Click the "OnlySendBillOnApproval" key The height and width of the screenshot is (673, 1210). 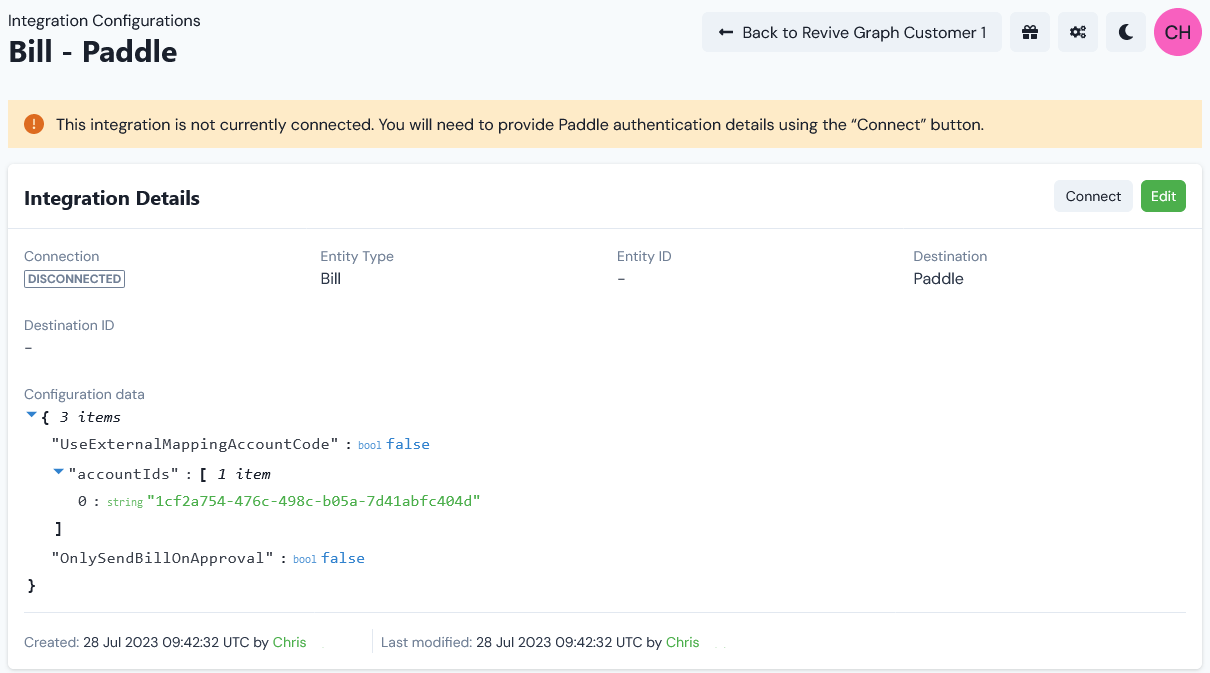(163, 558)
